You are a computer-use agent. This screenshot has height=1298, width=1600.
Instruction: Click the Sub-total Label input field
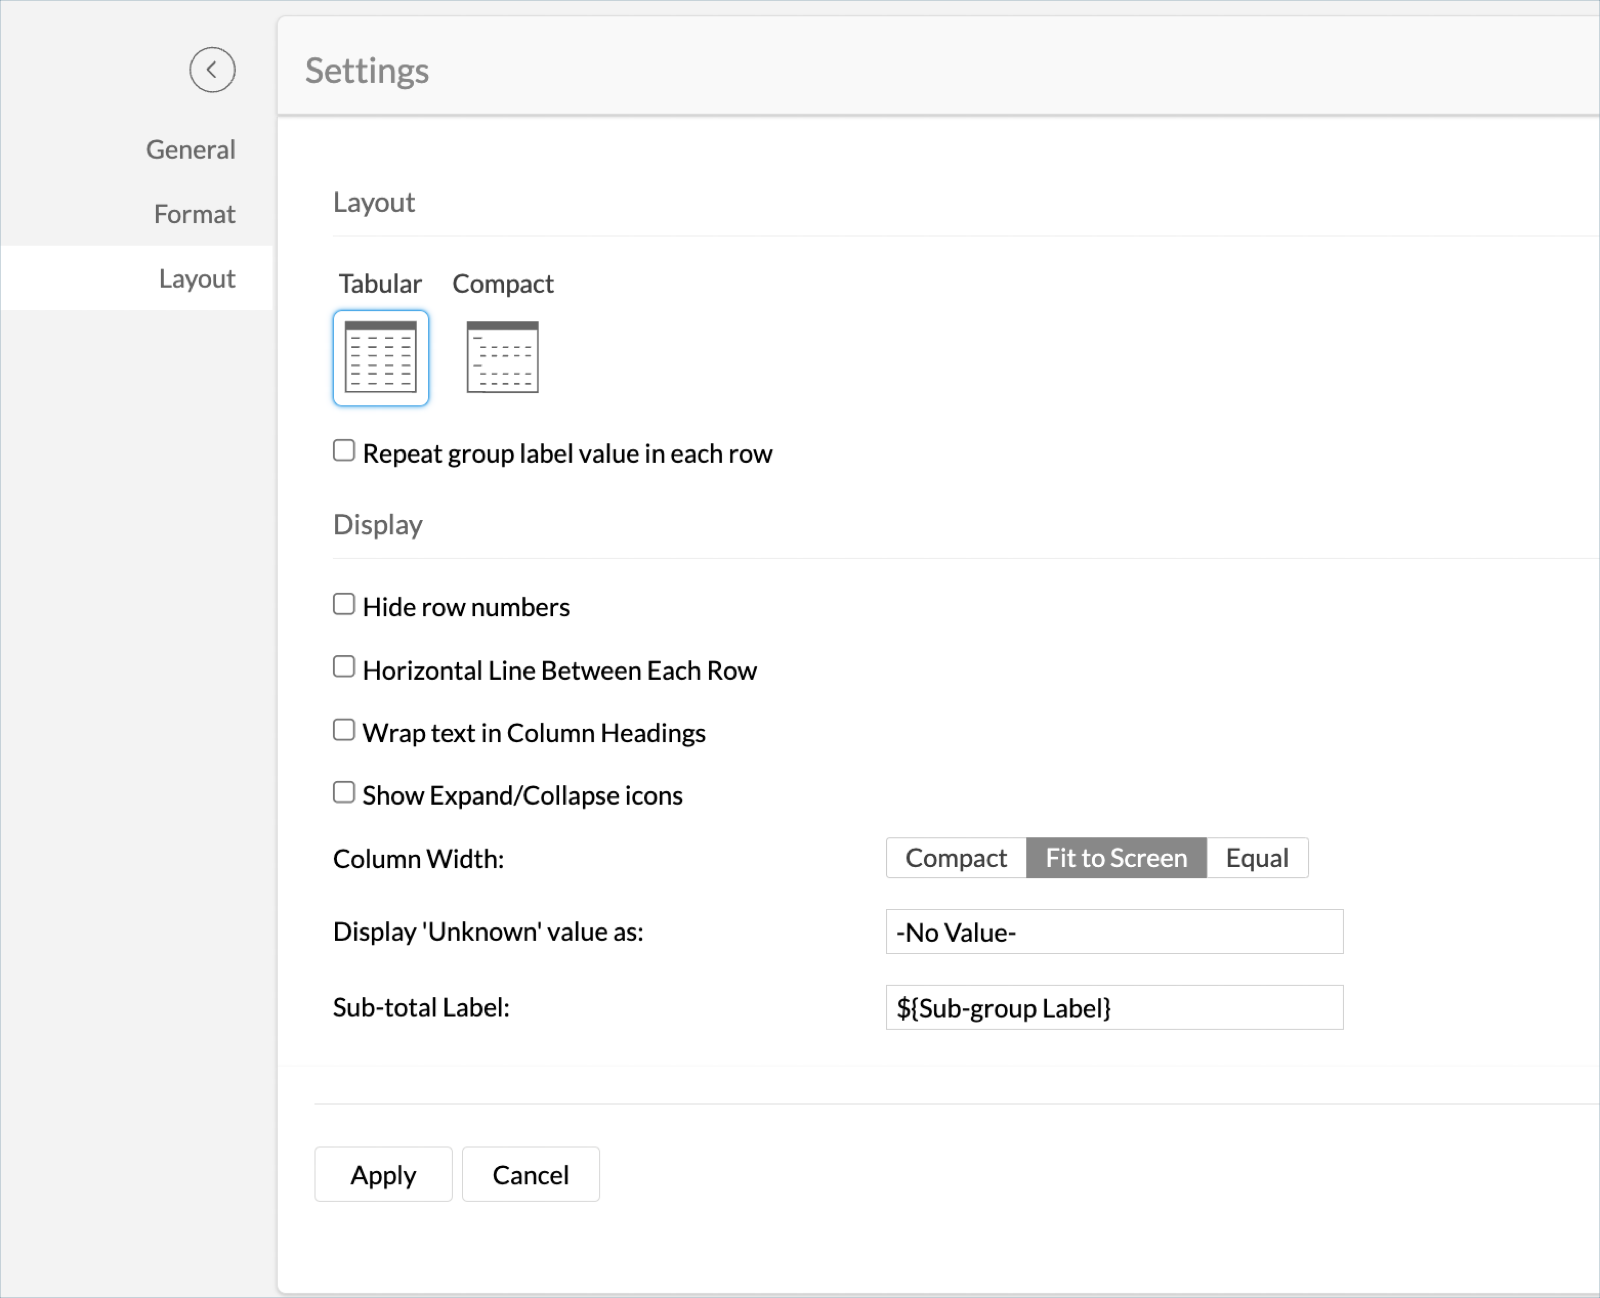(1113, 1008)
